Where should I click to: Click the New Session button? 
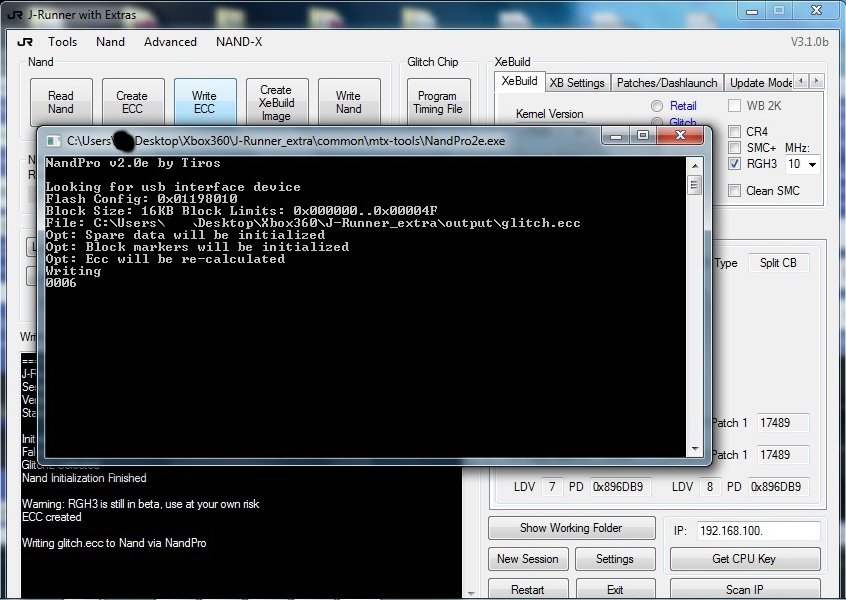pyautogui.click(x=528, y=559)
